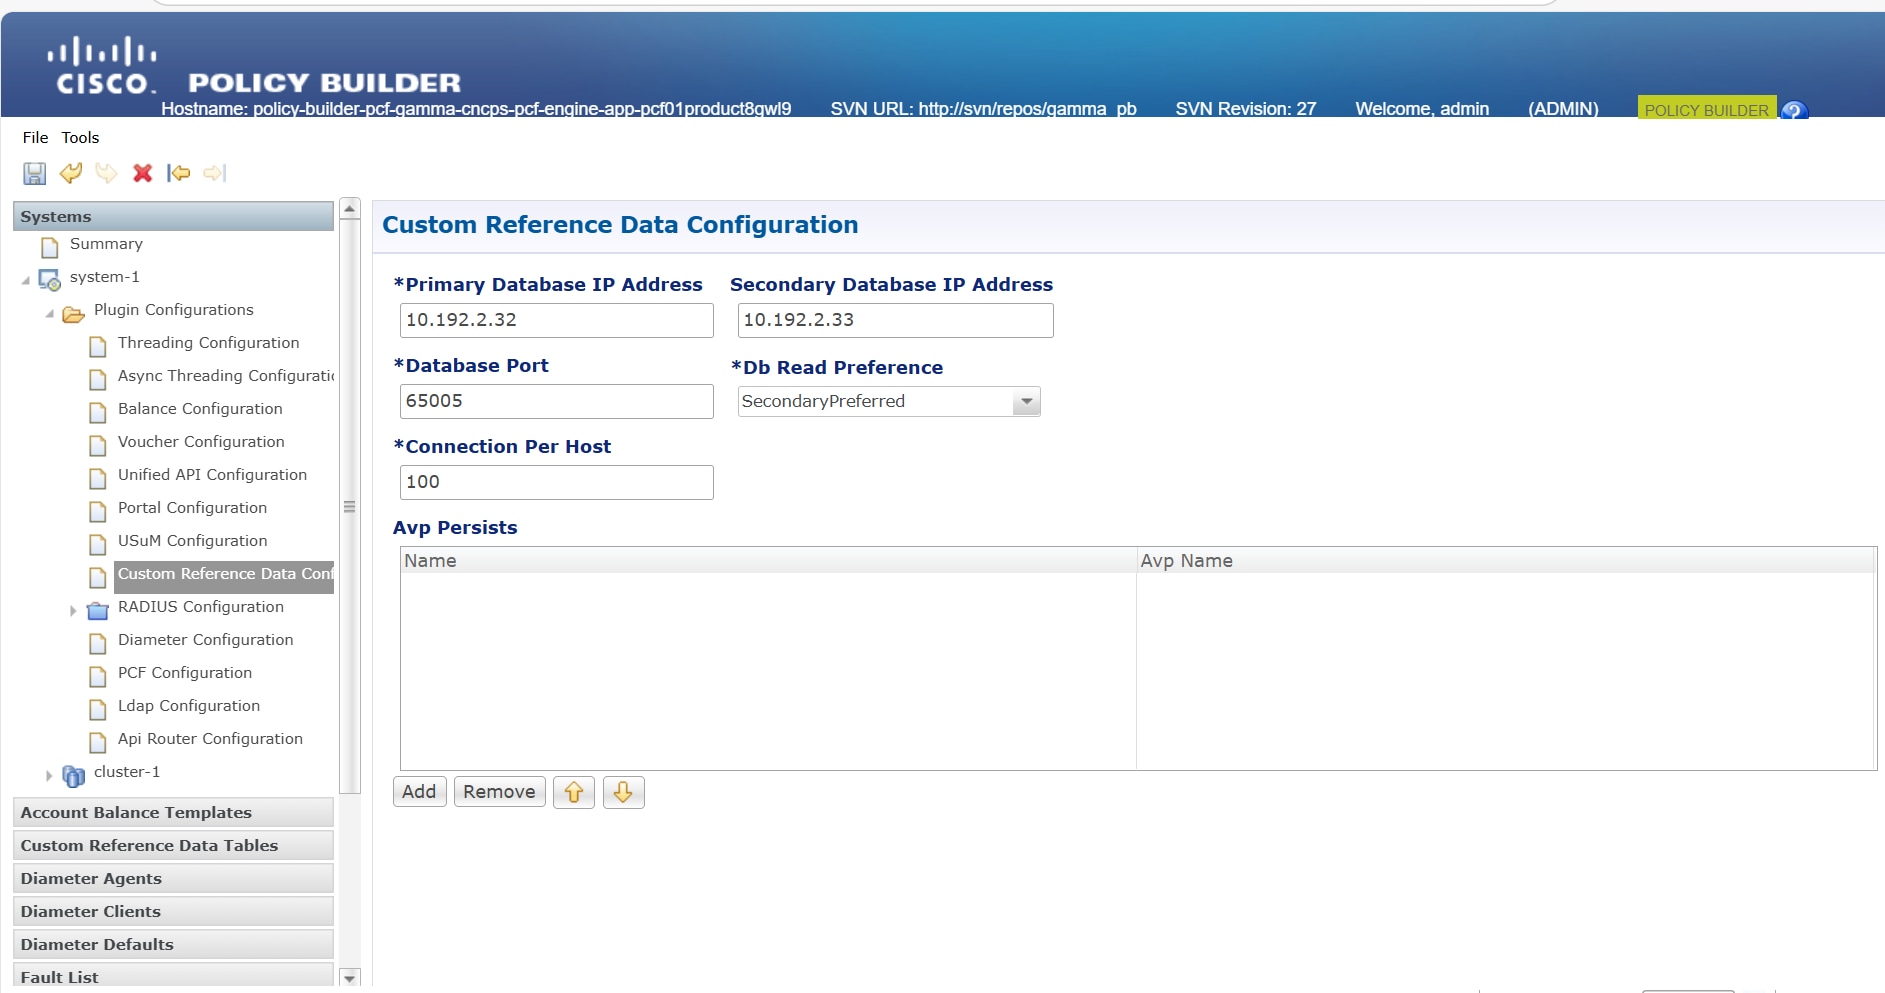Image resolution: width=1885 pixels, height=993 pixels.
Task: Click the back-to-first arrow toolbar icon
Action: coord(179,174)
